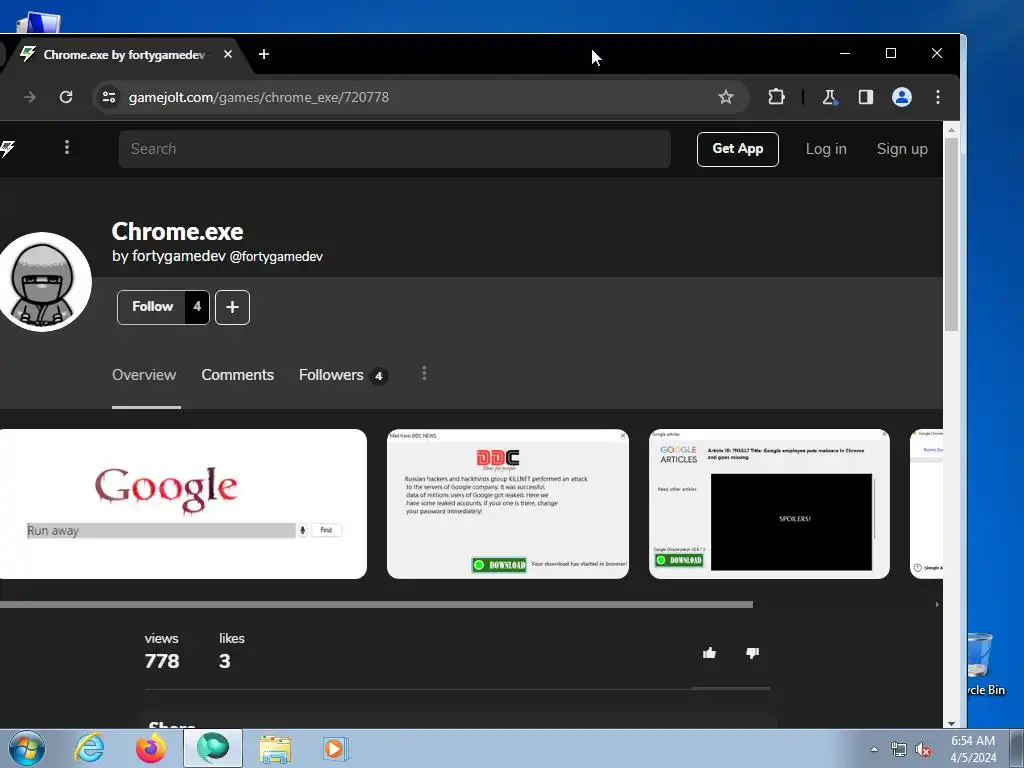Focus the Game Jolt Search field

394,149
